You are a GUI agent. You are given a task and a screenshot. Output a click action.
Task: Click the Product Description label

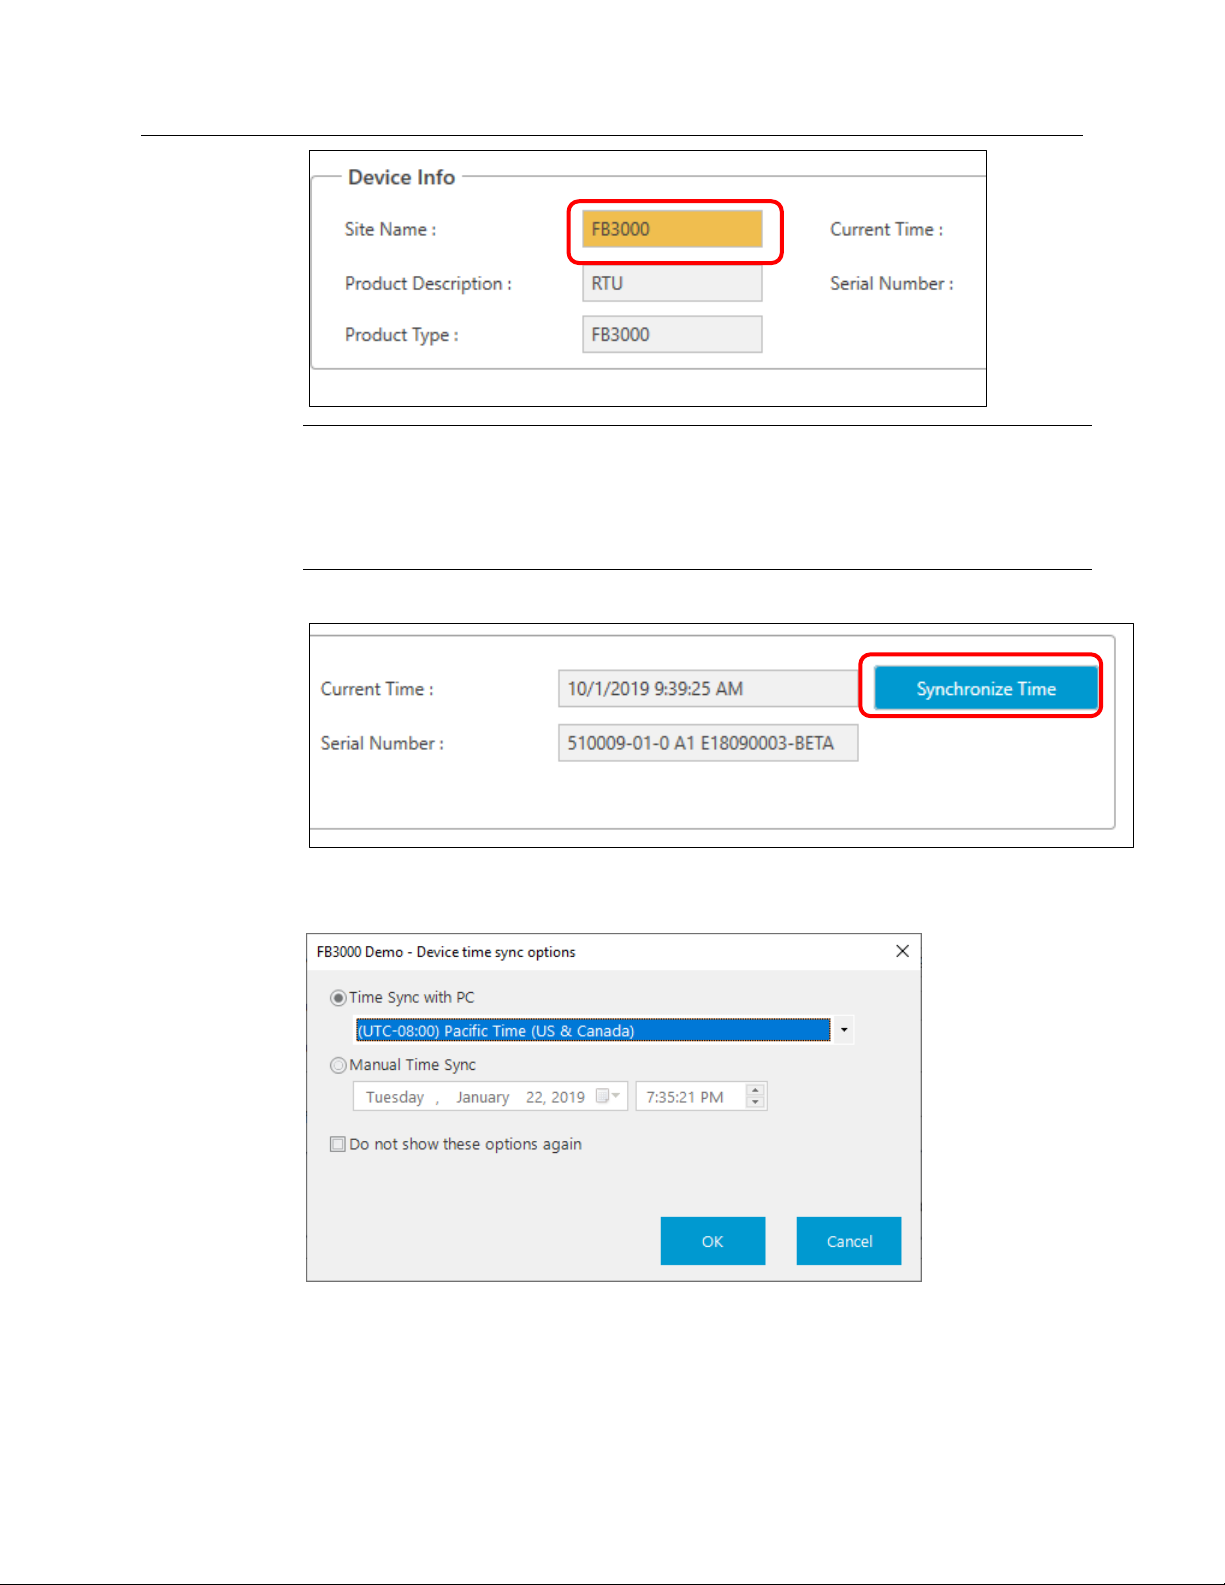coord(428,284)
